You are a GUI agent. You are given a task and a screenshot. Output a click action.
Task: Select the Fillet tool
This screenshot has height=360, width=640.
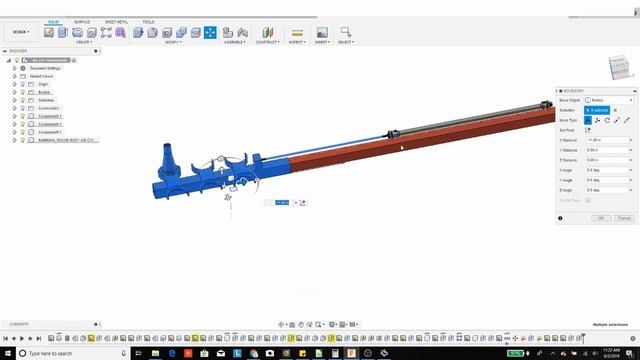(153, 32)
